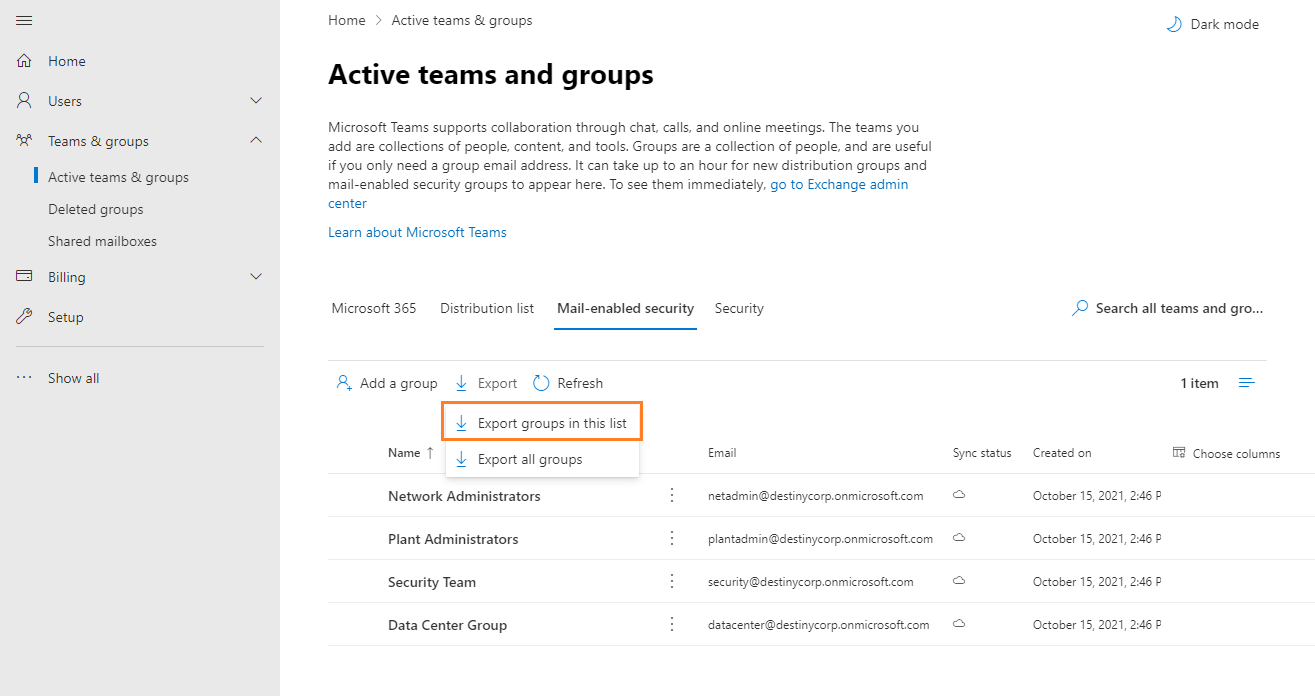Click the hamburger navigation menu icon
Viewport: 1315px width, 696px height.
pyautogui.click(x=24, y=21)
